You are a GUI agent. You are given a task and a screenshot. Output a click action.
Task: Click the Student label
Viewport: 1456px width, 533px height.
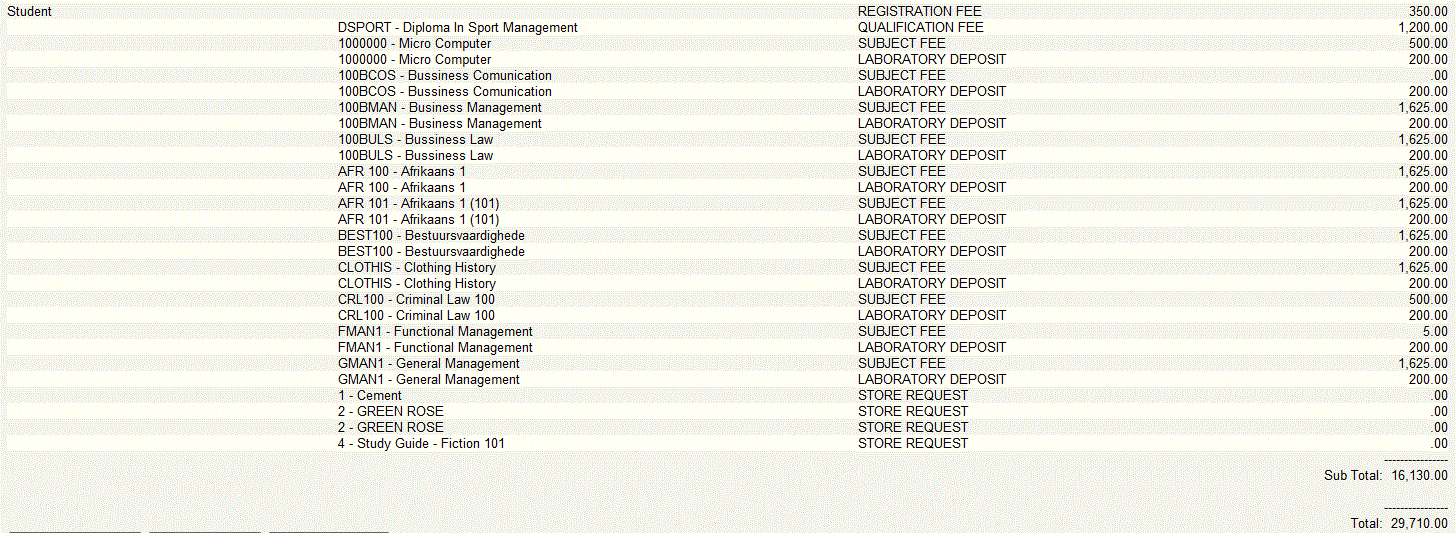30,12
